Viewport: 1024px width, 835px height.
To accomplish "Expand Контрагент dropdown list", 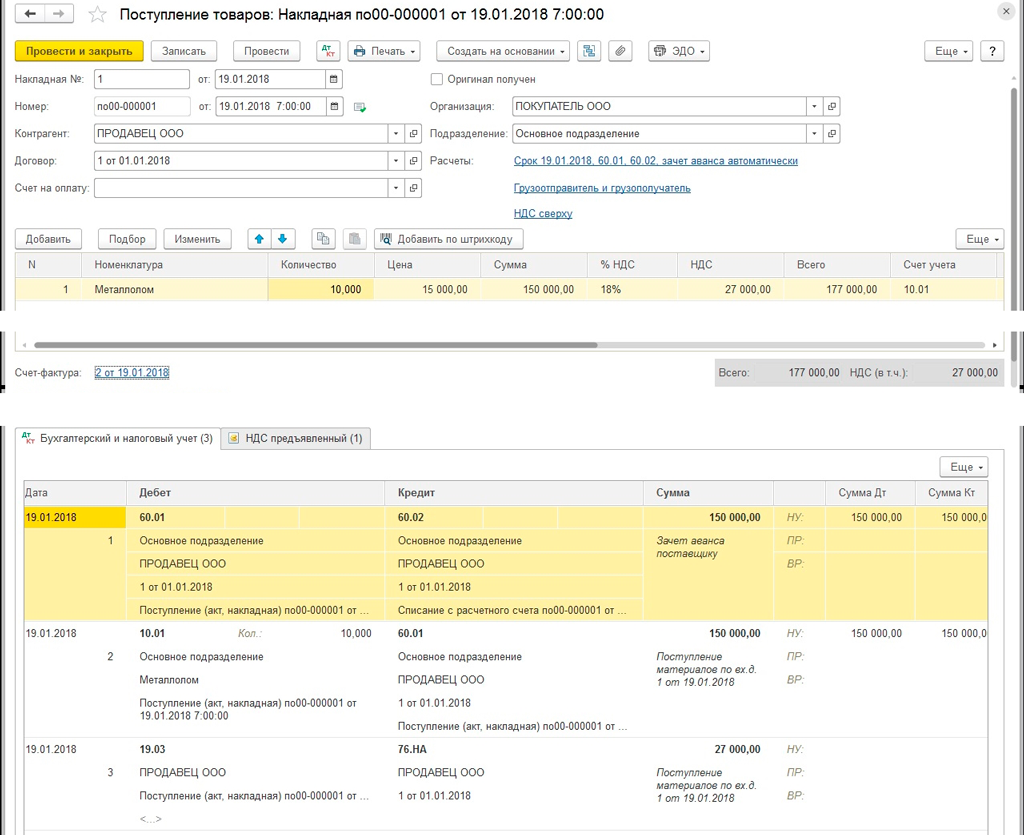I will (x=396, y=133).
